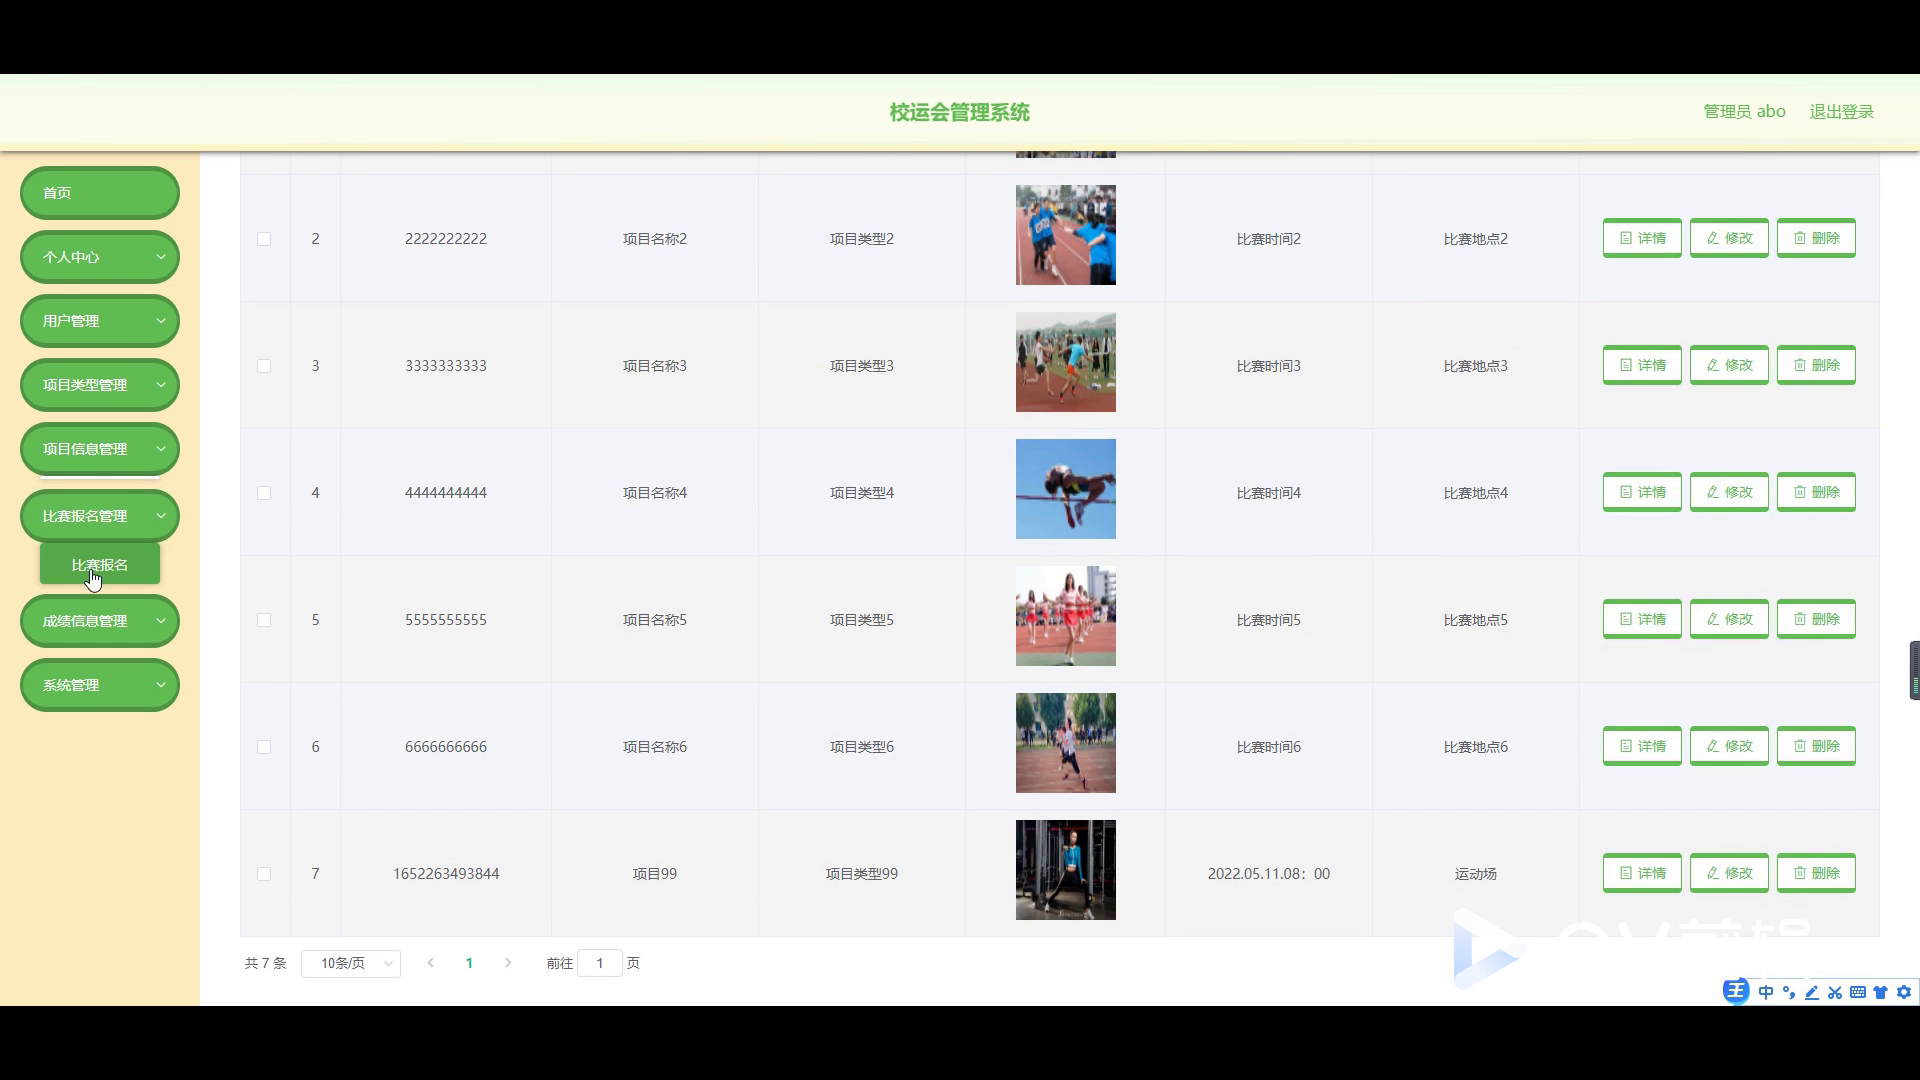Expand the 个人中心 sidebar menu
This screenshot has width=1920, height=1080.
pos(100,257)
